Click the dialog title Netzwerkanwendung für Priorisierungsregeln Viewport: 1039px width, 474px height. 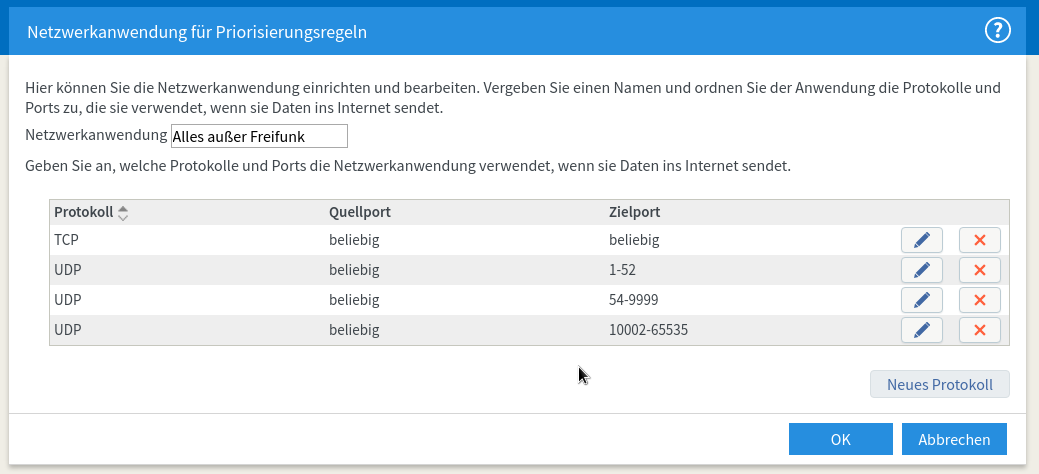[197, 32]
